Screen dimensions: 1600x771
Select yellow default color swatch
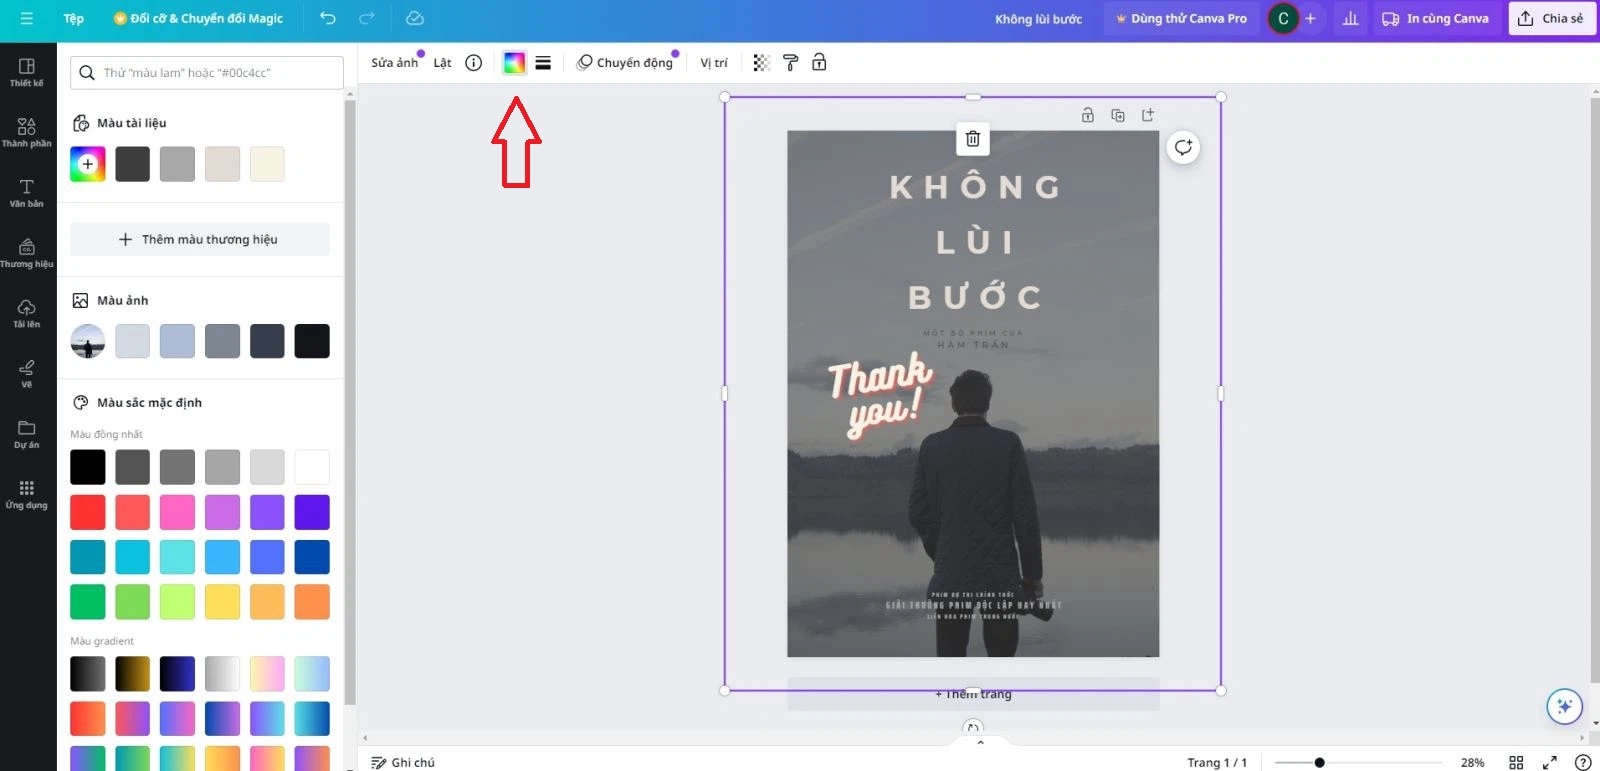(x=222, y=602)
